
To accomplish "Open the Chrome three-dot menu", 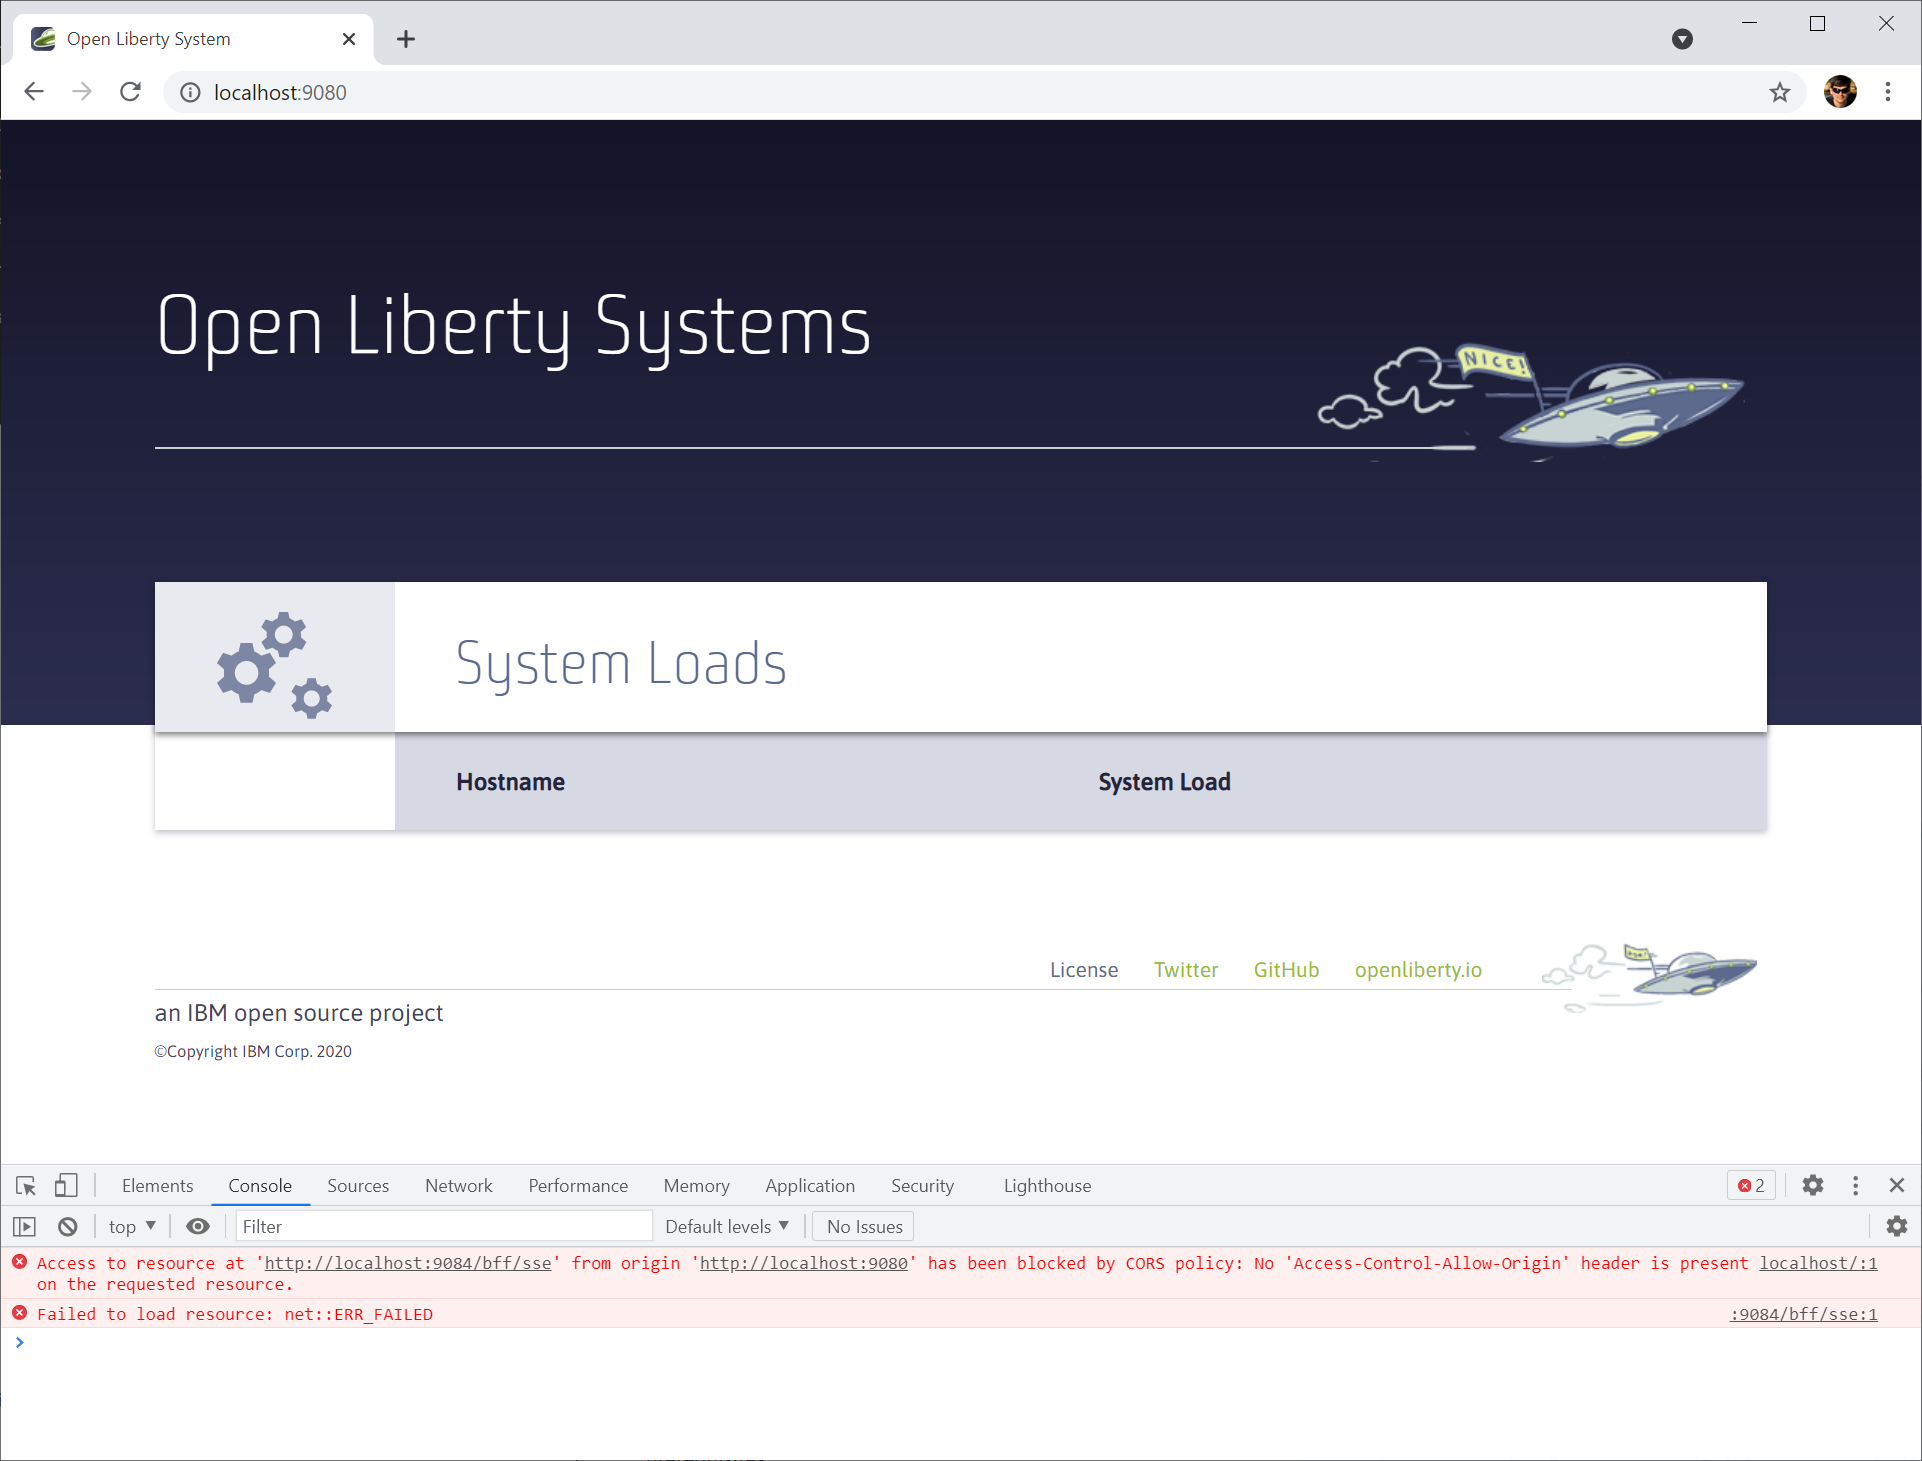I will [x=1888, y=92].
